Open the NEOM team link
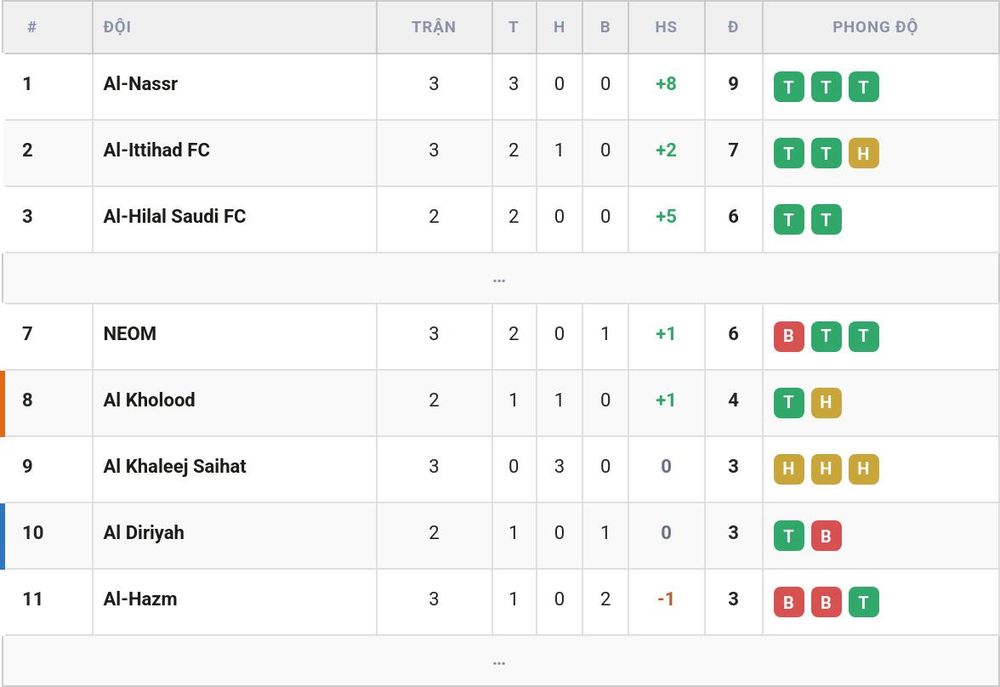Viewport: 1000px width, 687px height. coord(129,334)
